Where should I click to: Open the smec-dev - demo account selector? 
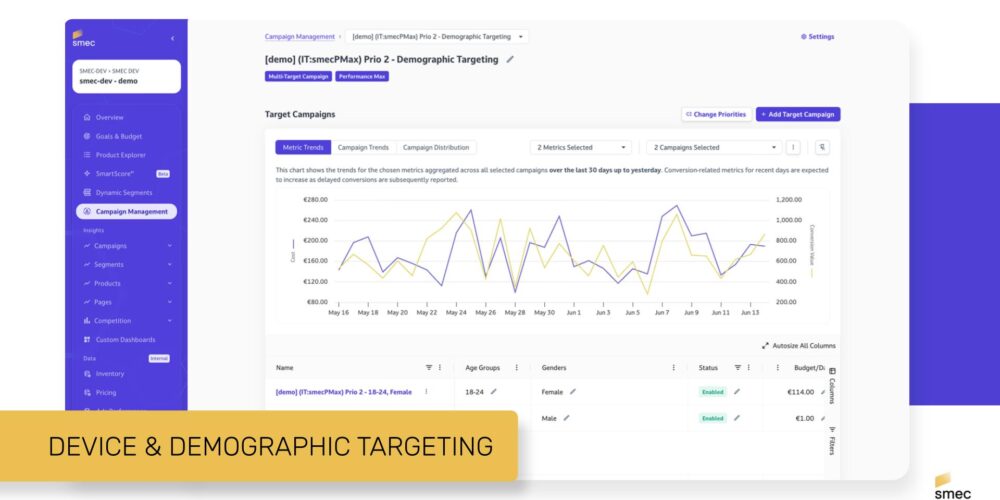click(126, 77)
